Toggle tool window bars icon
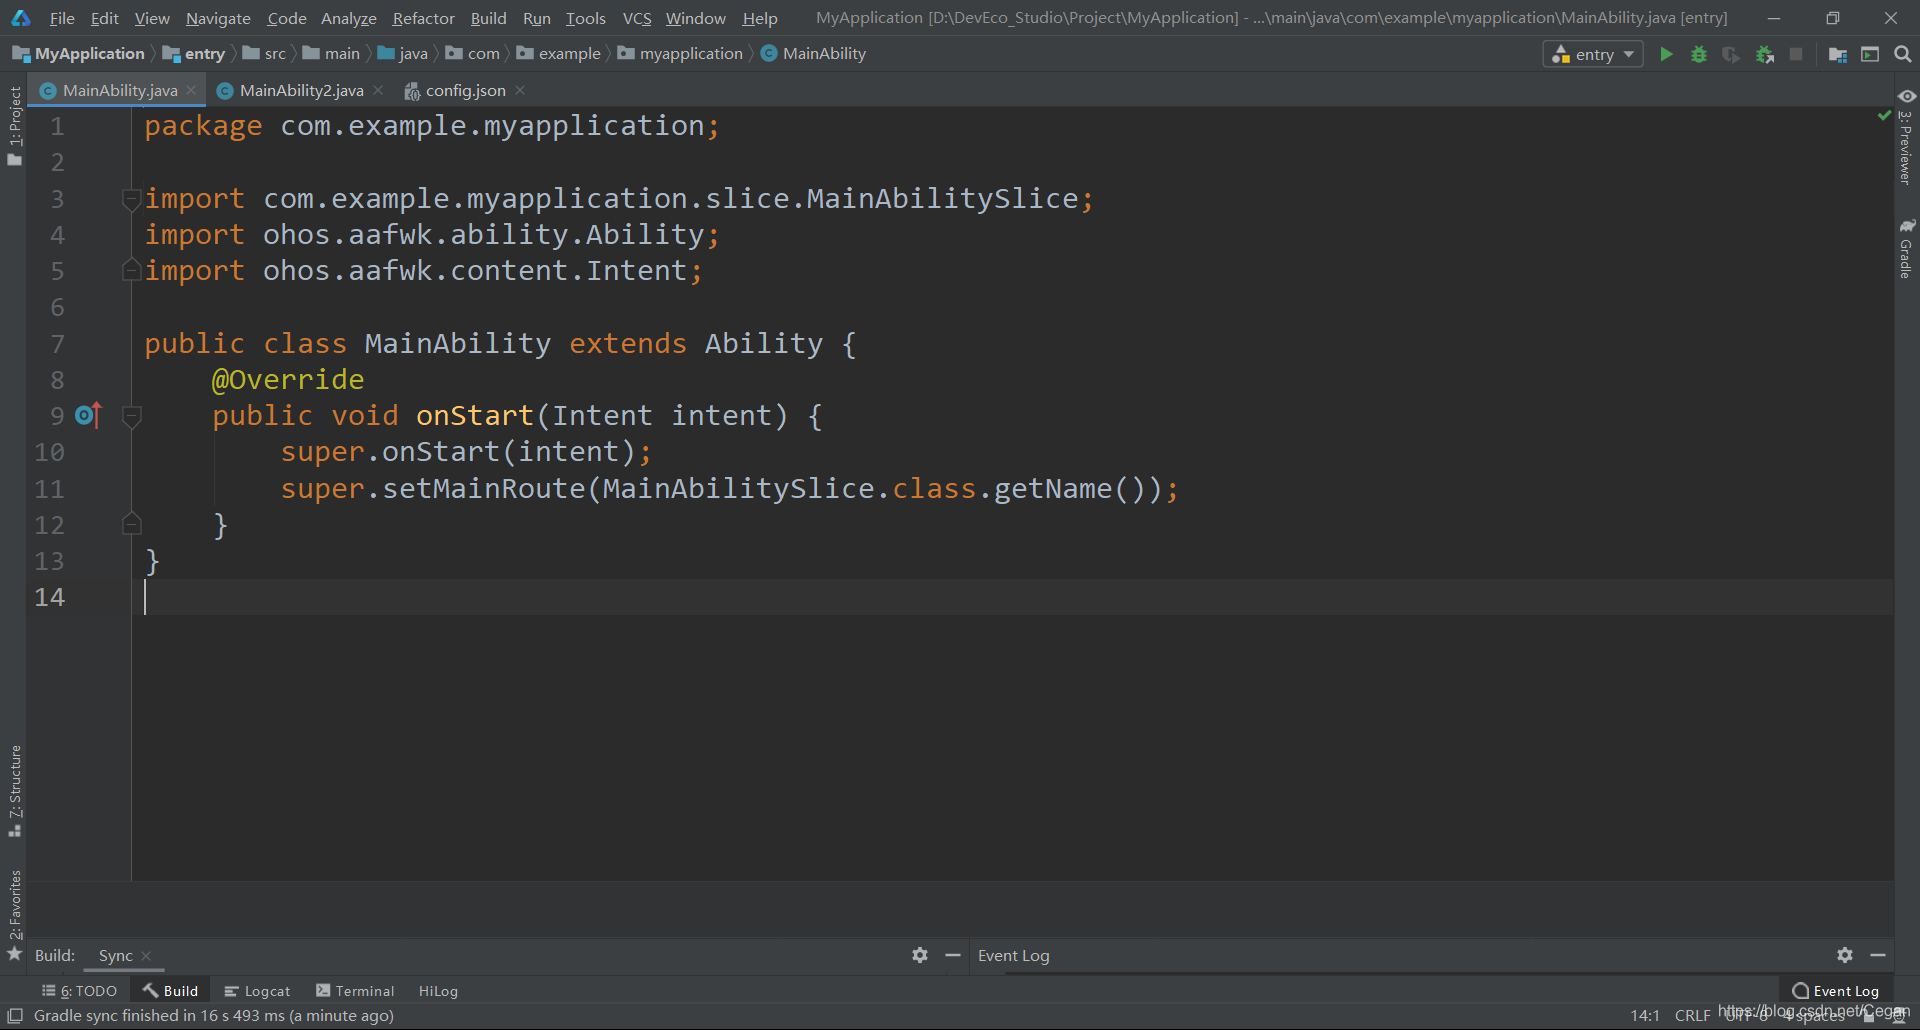The height and width of the screenshot is (1030, 1920). pos(15,1016)
